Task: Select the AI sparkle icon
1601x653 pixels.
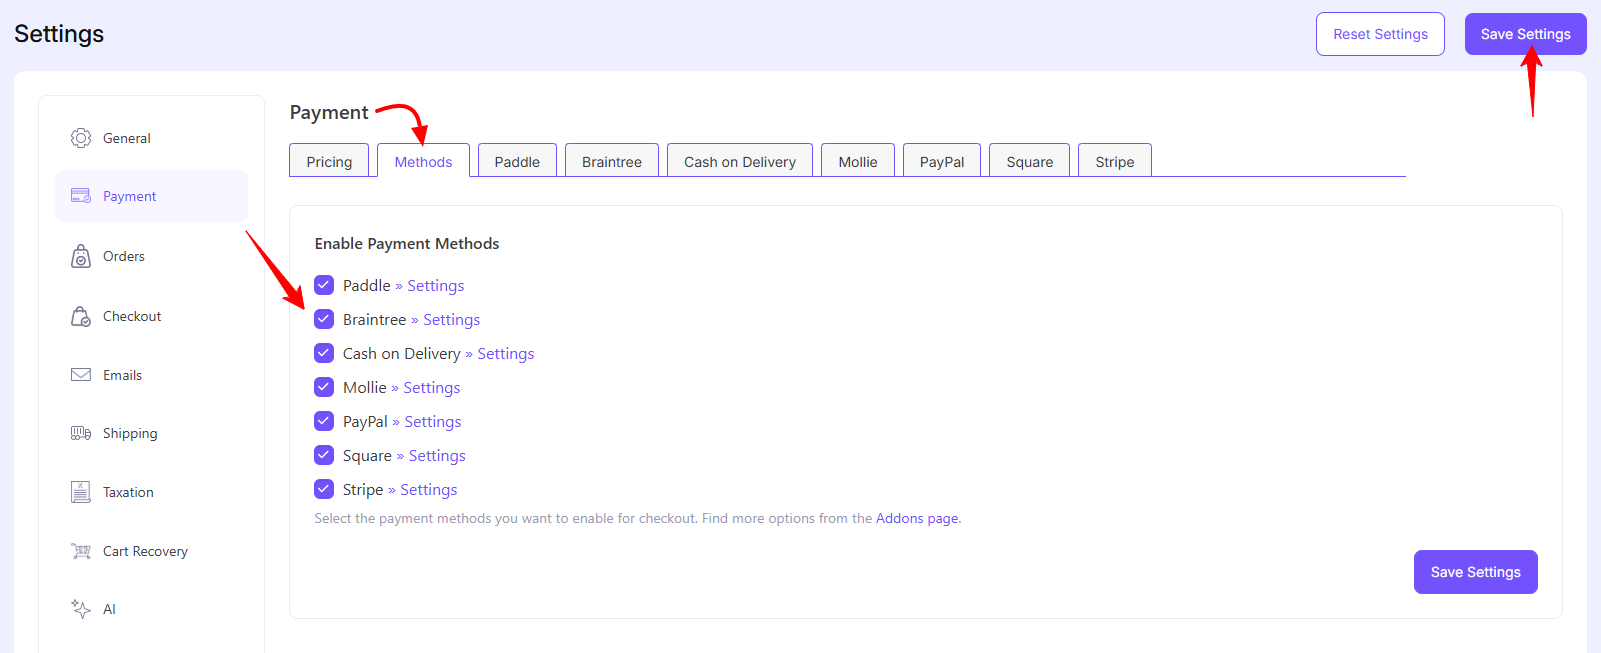Action: click(x=81, y=609)
